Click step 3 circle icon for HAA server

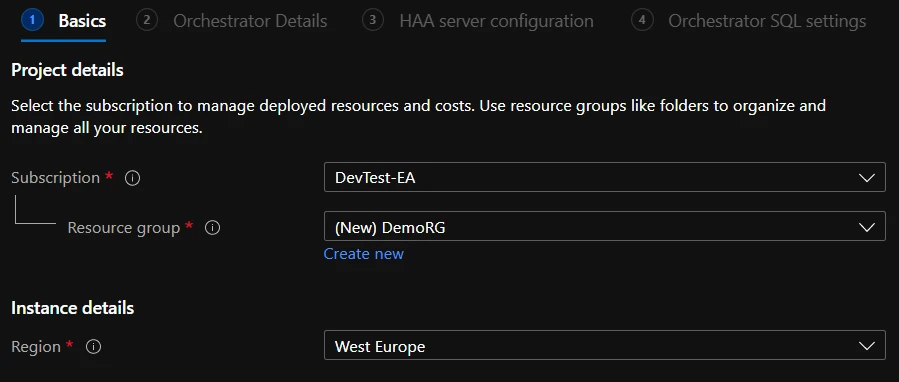373,21
